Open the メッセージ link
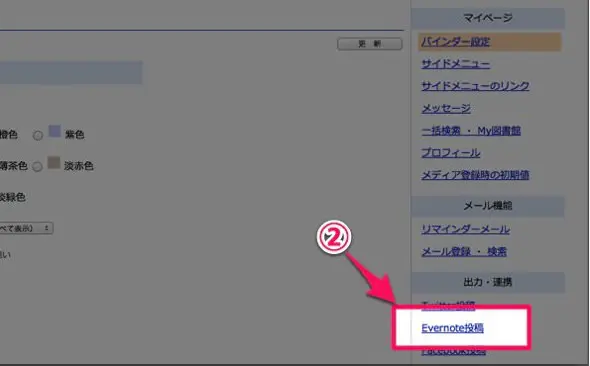The image size is (590, 366). click(446, 108)
